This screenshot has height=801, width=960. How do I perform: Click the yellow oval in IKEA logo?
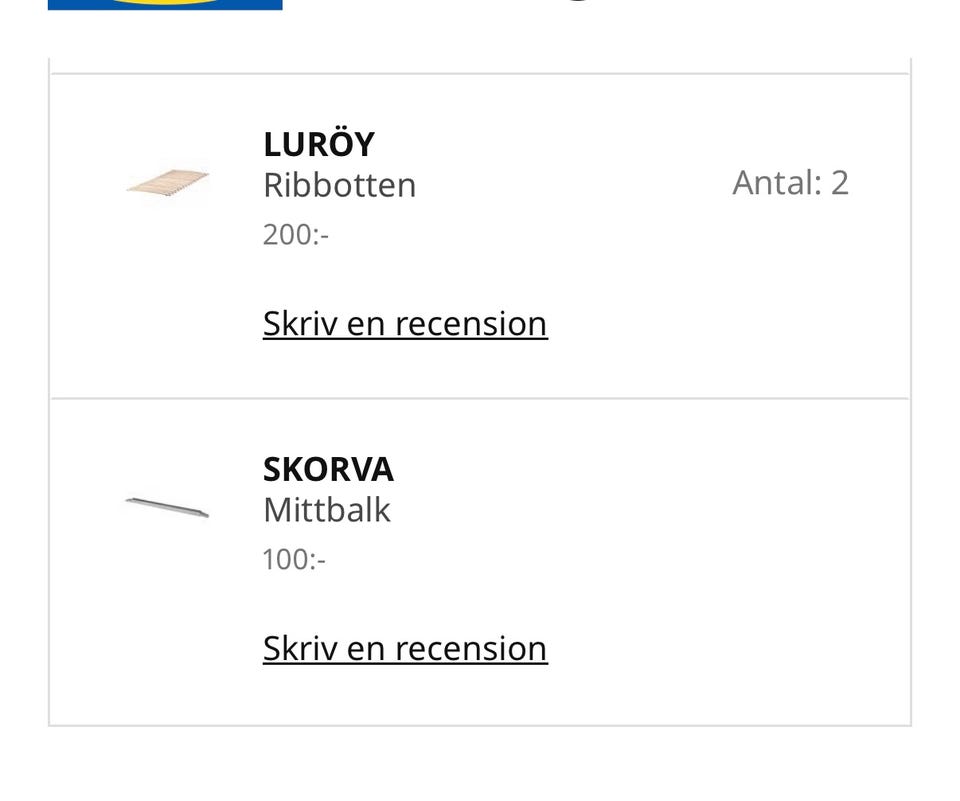coord(165,2)
